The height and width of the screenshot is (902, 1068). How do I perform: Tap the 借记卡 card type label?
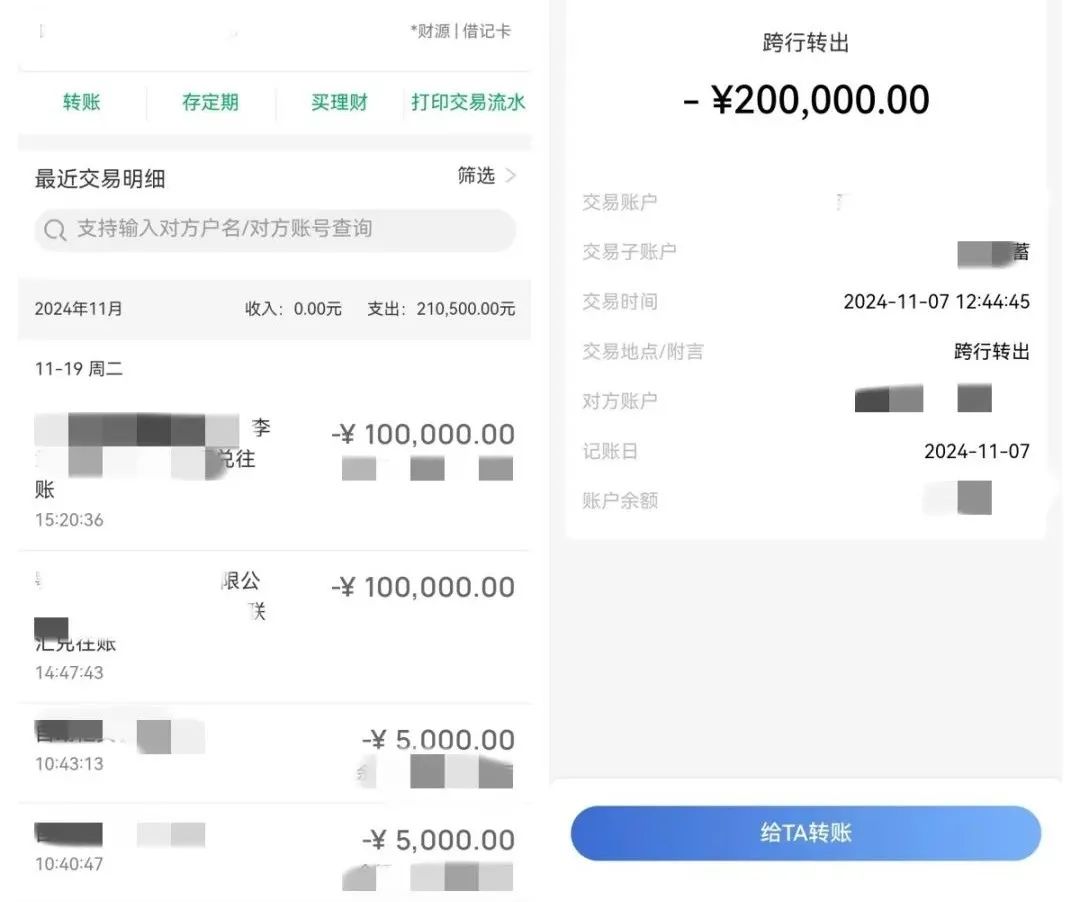487,31
